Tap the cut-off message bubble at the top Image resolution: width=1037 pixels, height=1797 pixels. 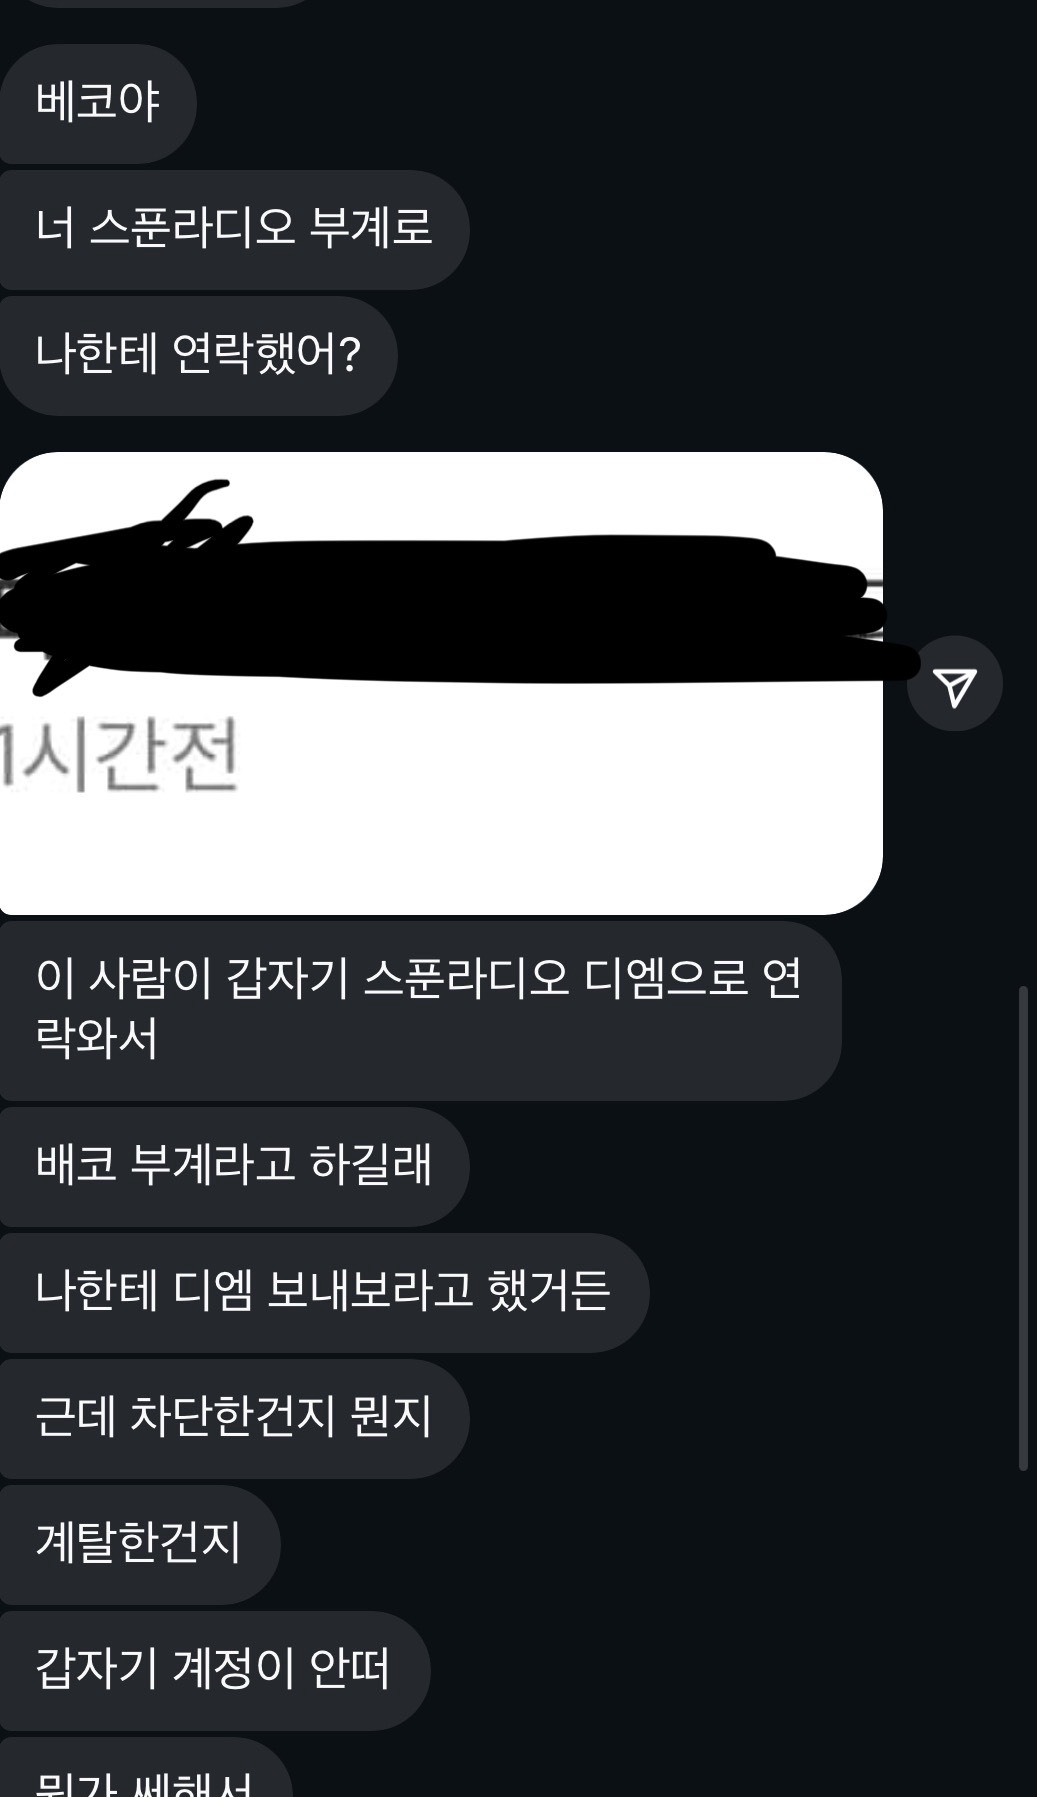pyautogui.click(x=160, y=3)
